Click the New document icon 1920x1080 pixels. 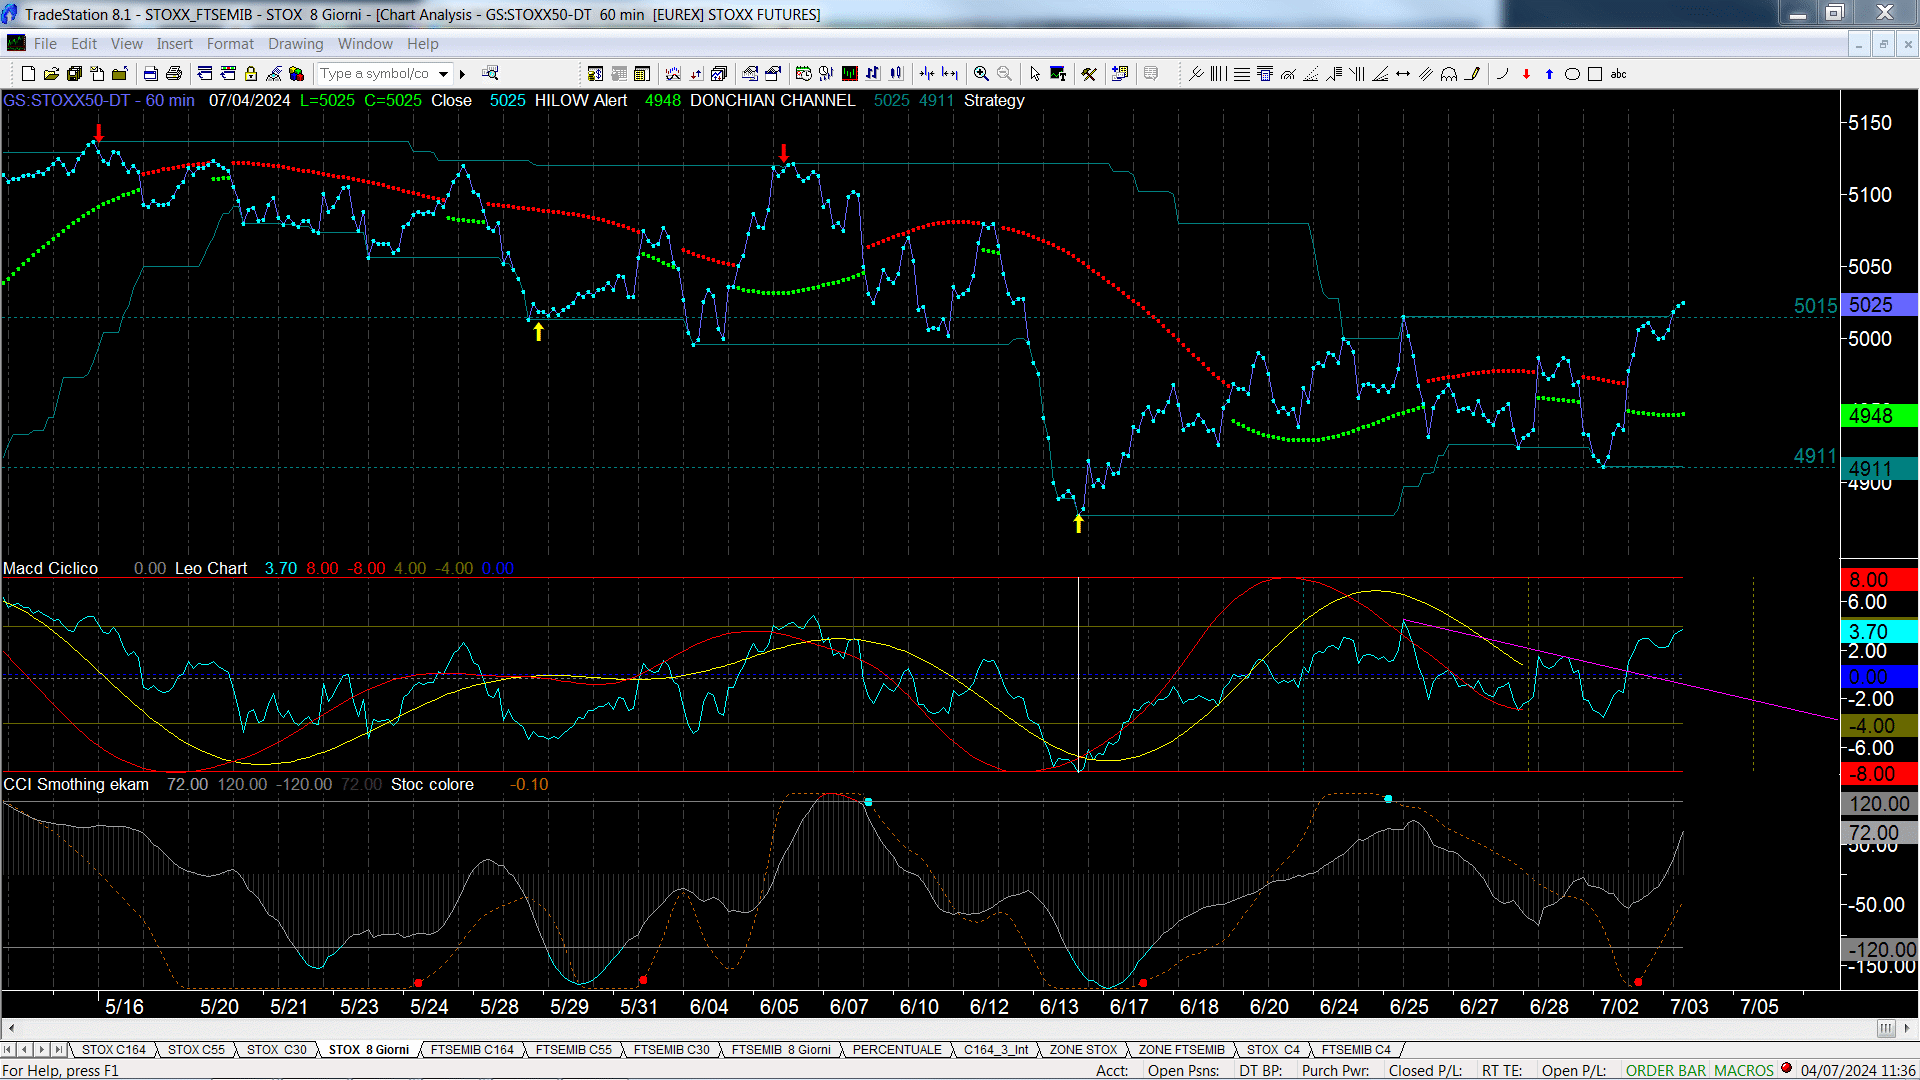tap(28, 74)
